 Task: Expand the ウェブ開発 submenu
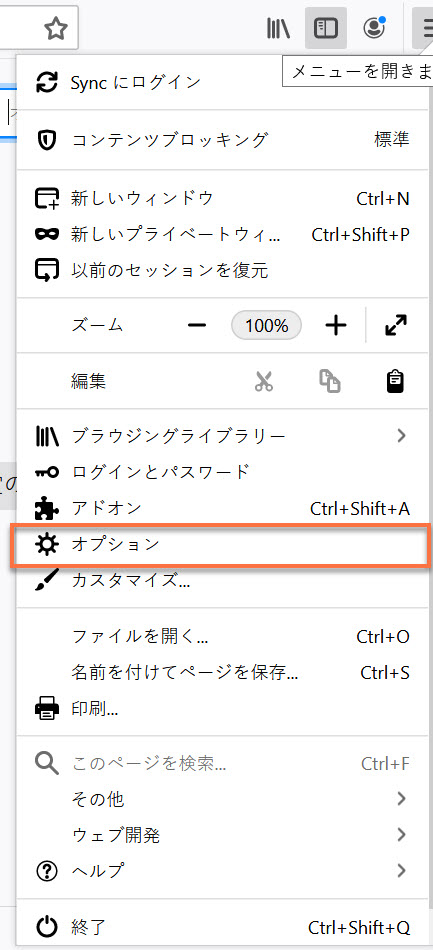[224, 835]
